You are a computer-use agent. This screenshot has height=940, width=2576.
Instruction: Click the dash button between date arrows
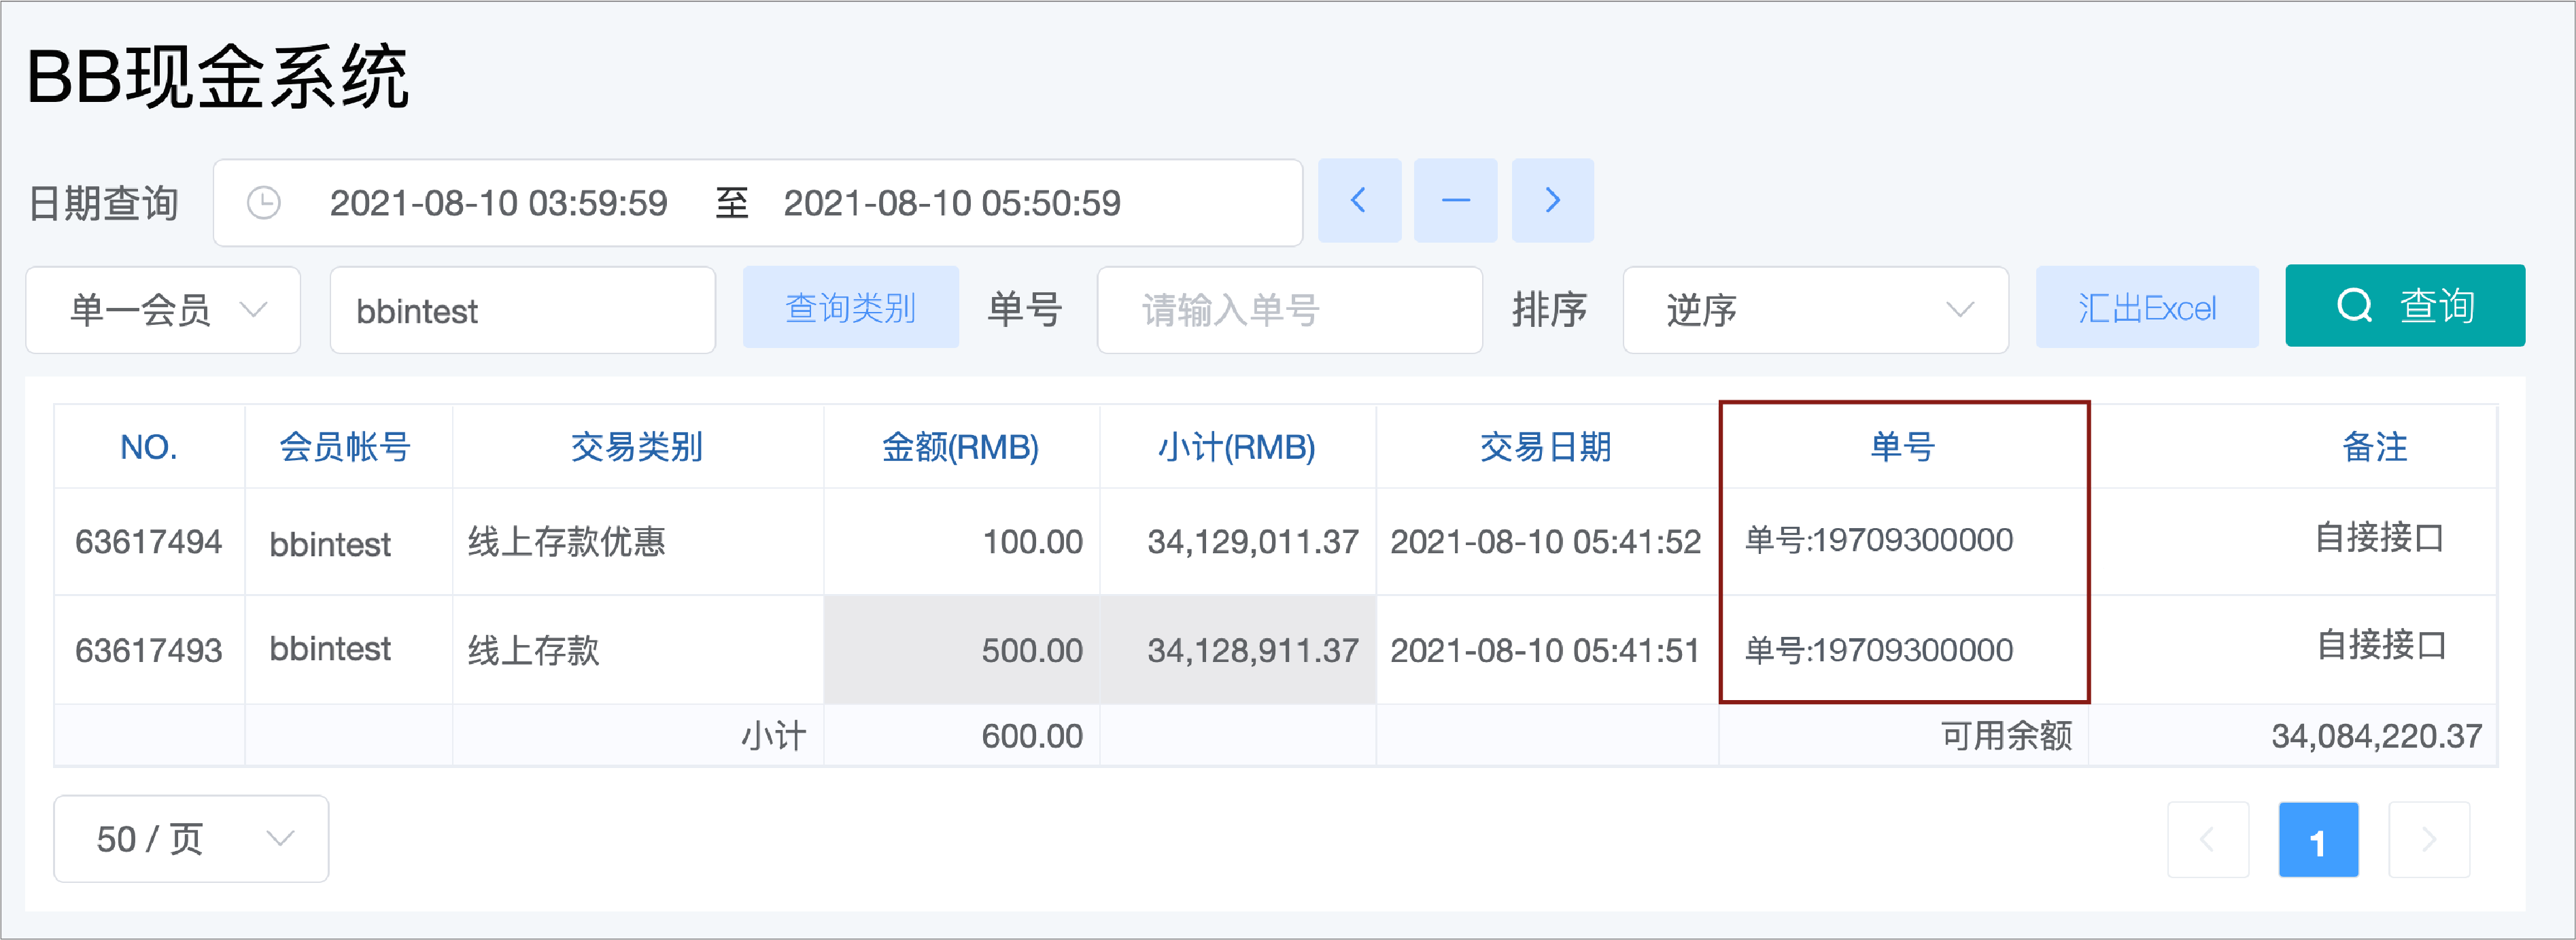click(1455, 201)
